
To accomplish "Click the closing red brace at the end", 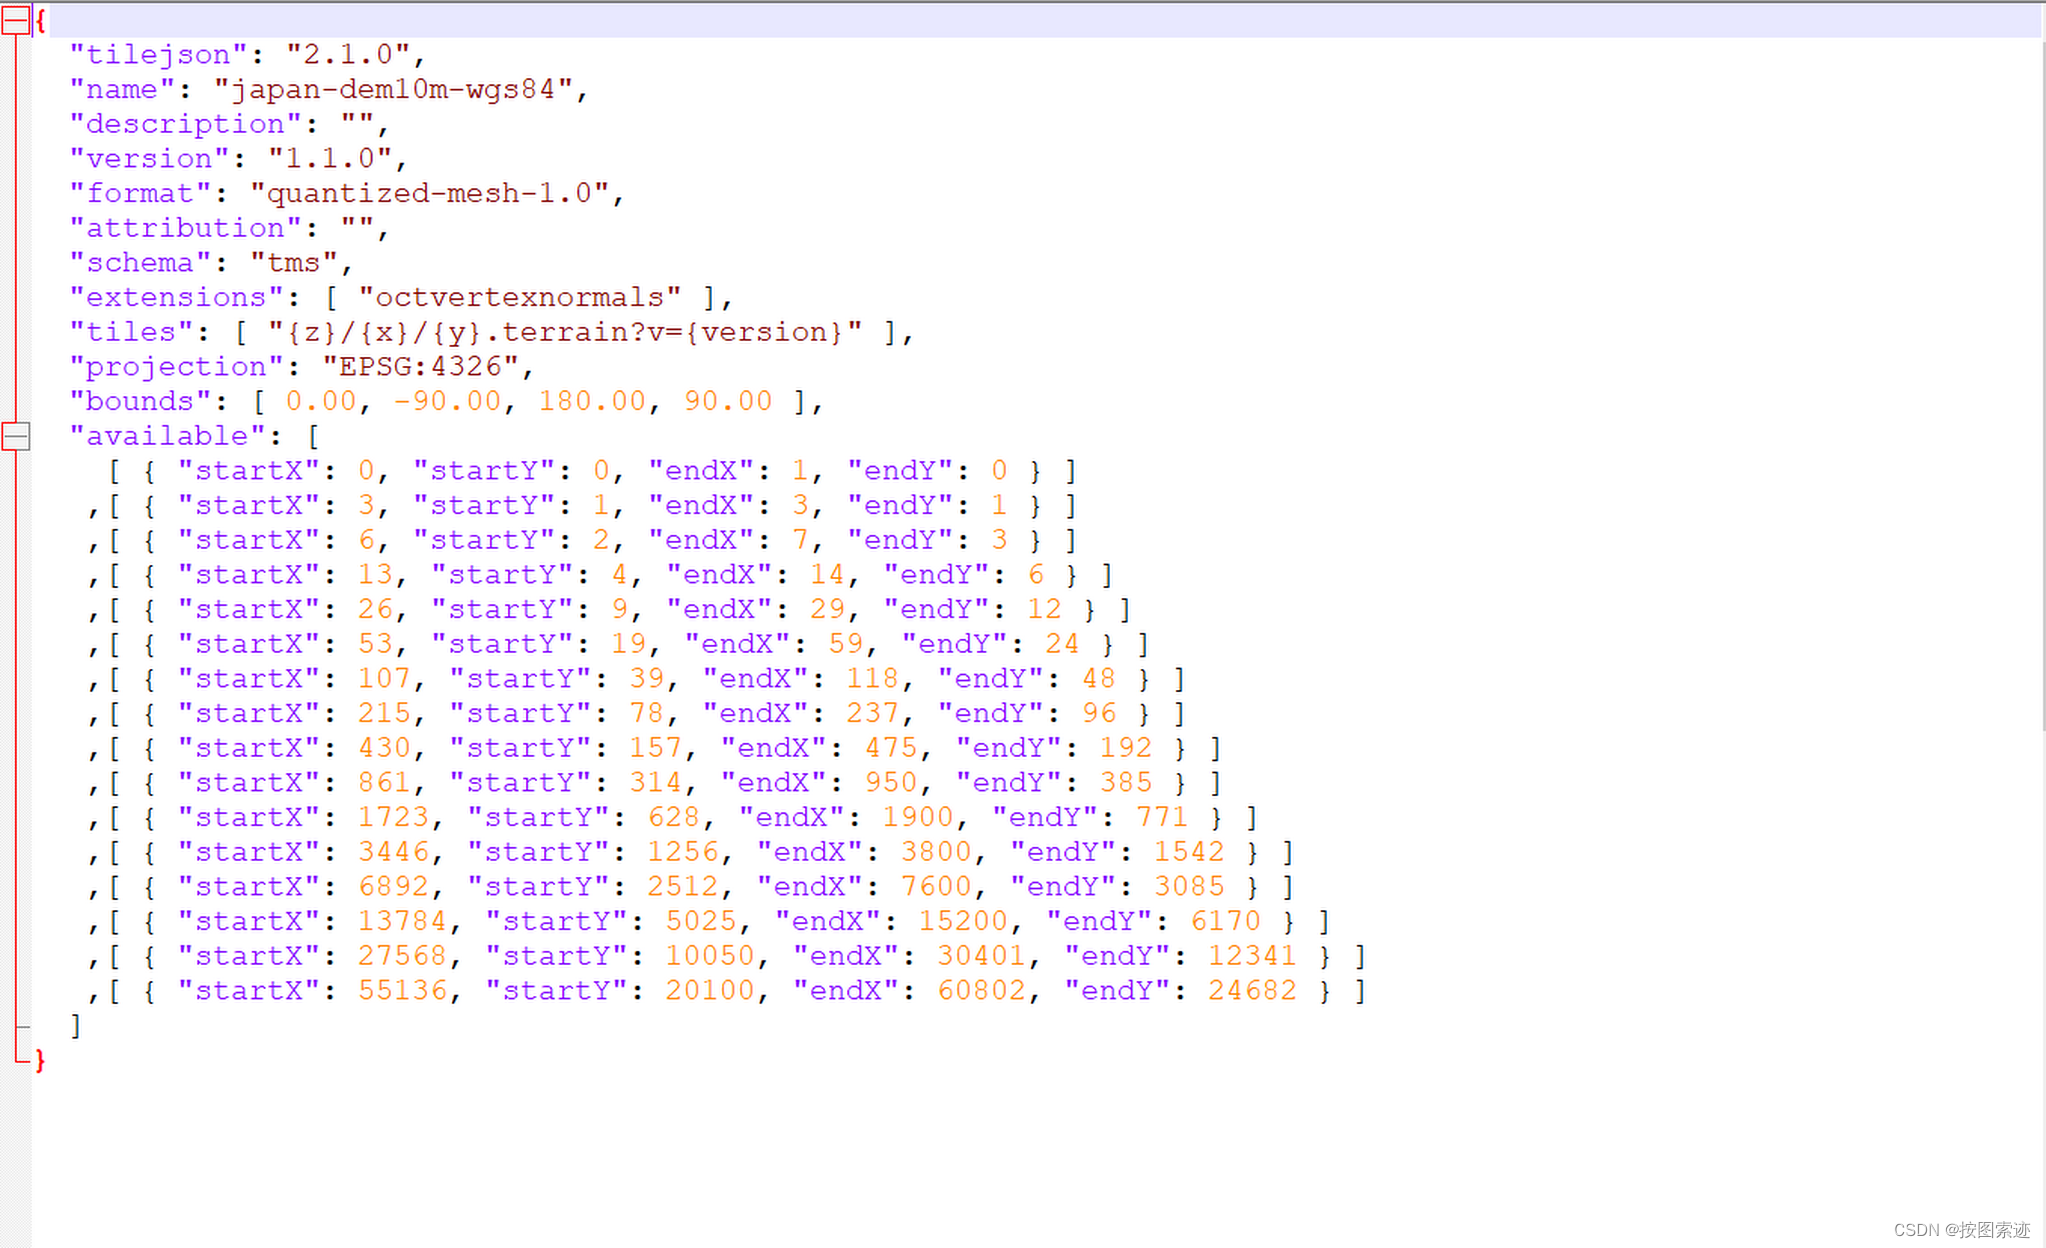I will 40,1061.
